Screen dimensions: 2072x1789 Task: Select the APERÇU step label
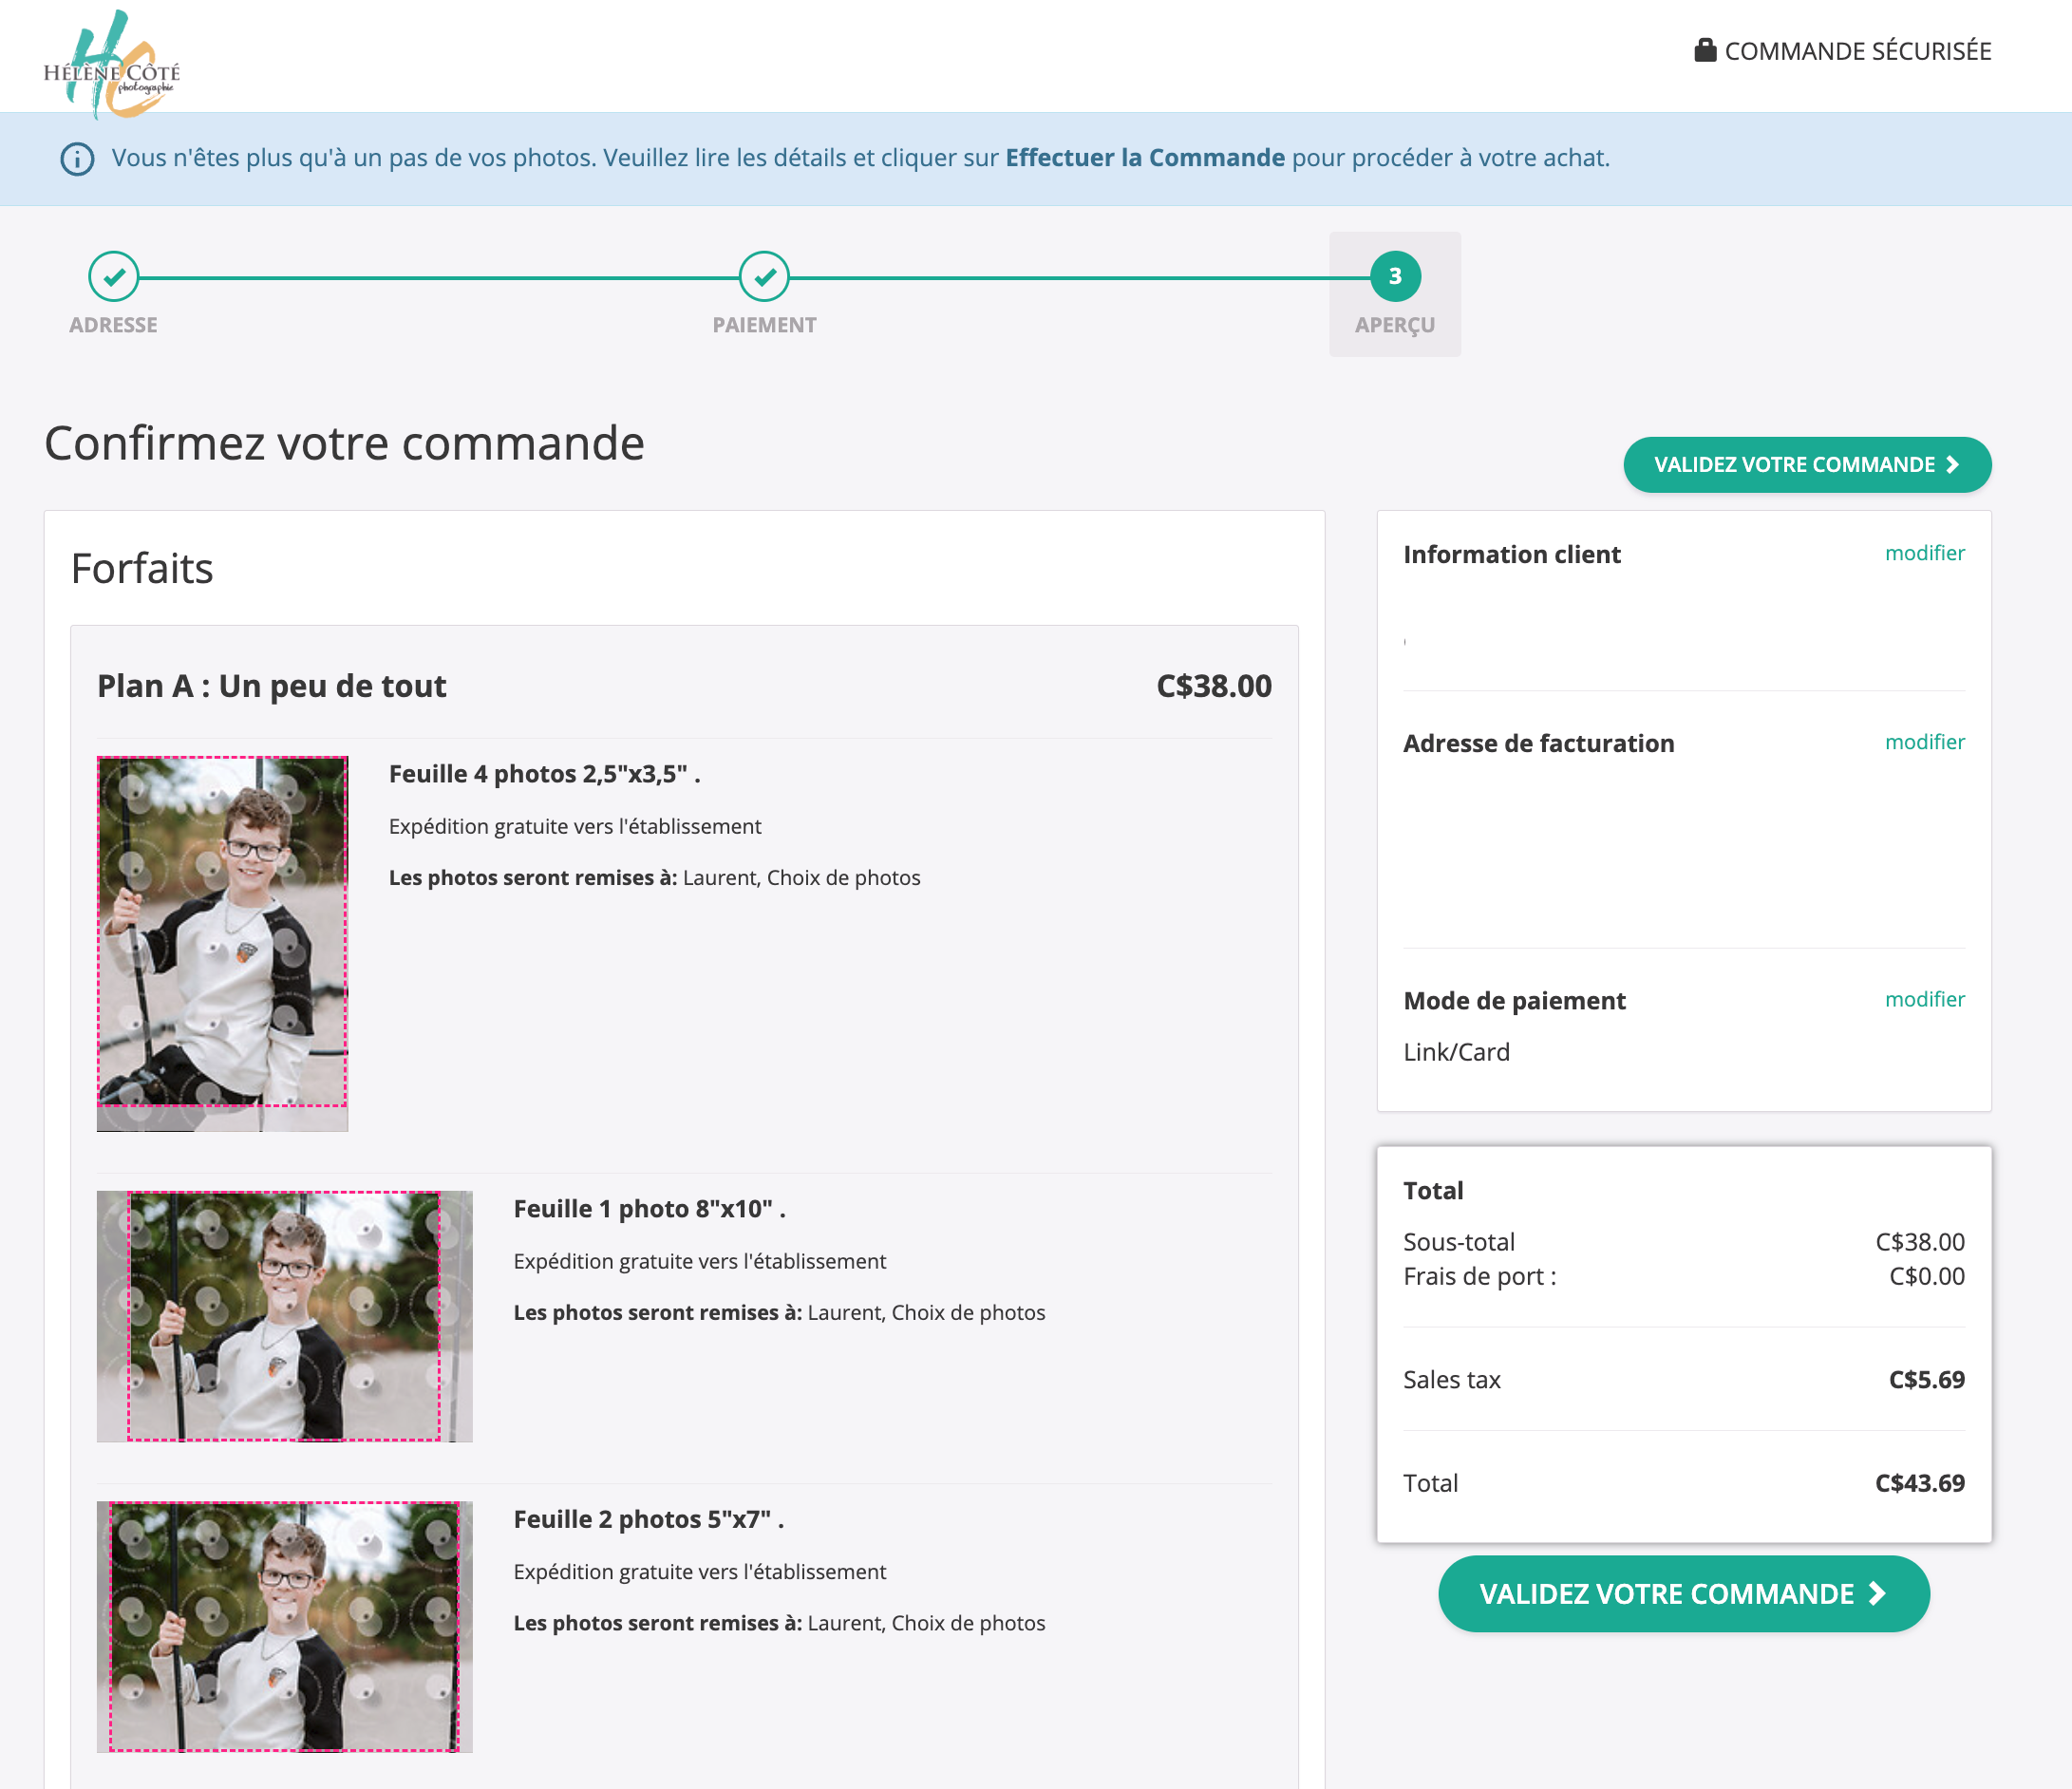tap(1394, 325)
